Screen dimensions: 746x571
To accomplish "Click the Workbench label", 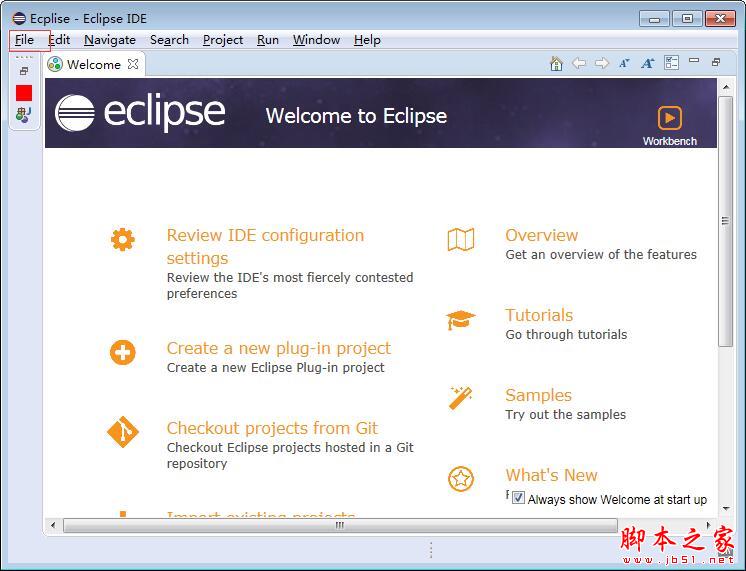I will 669,141.
